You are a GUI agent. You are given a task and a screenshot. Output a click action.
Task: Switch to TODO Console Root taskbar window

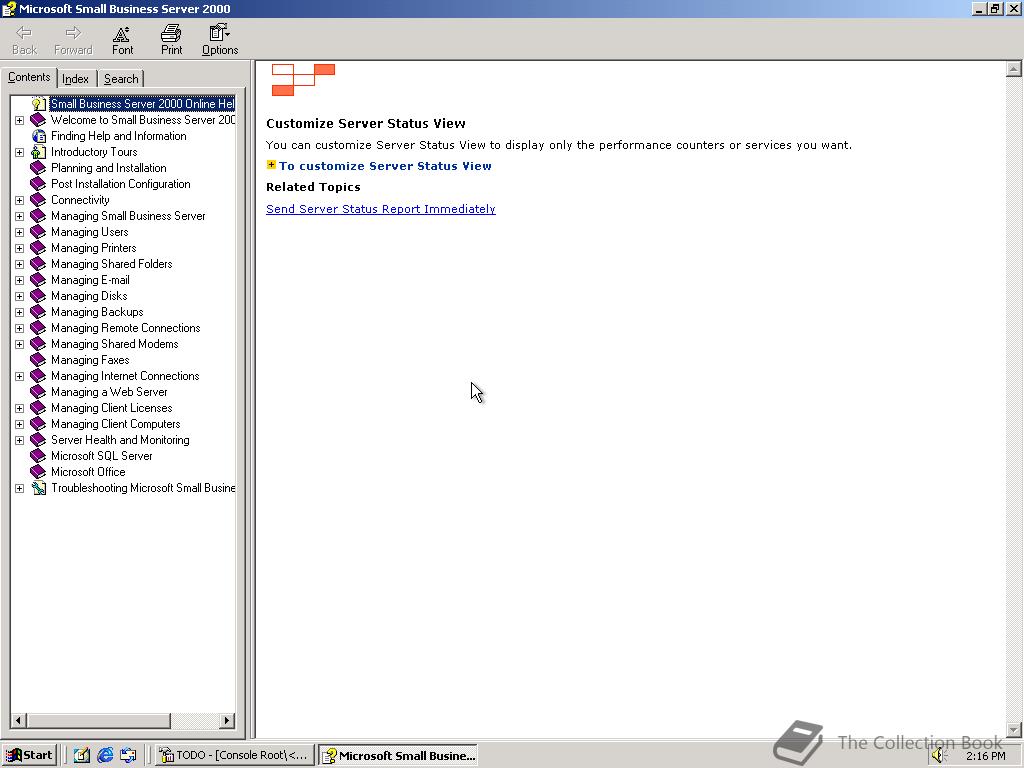tap(235, 756)
